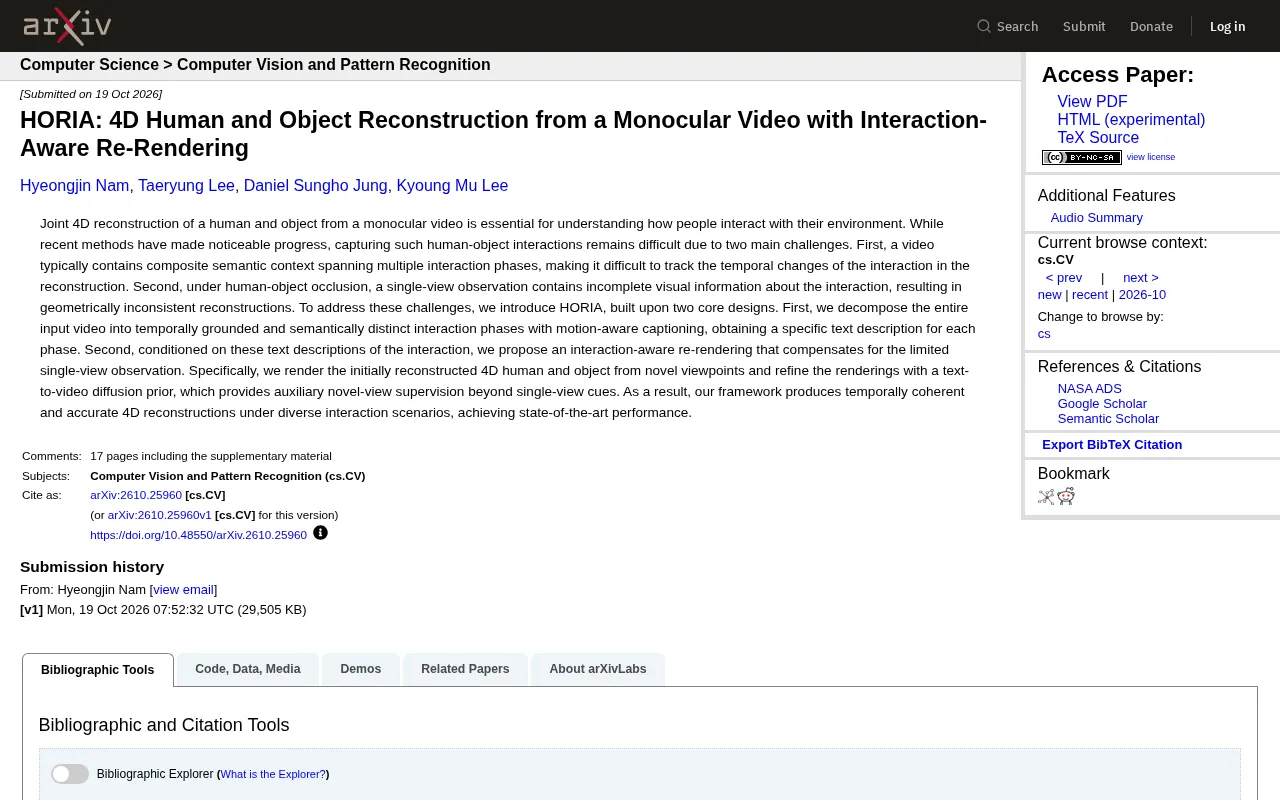Share paper via Reddit icon

point(1066,496)
